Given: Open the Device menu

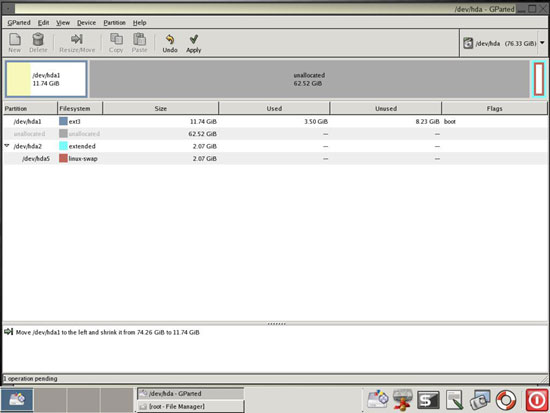Looking at the screenshot, I should pos(86,23).
